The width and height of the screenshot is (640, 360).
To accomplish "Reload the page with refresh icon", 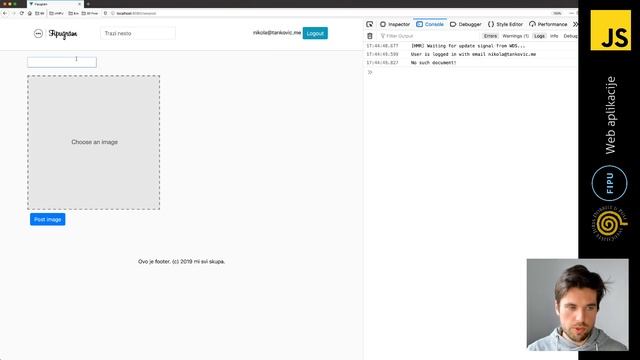I will click(22, 13).
